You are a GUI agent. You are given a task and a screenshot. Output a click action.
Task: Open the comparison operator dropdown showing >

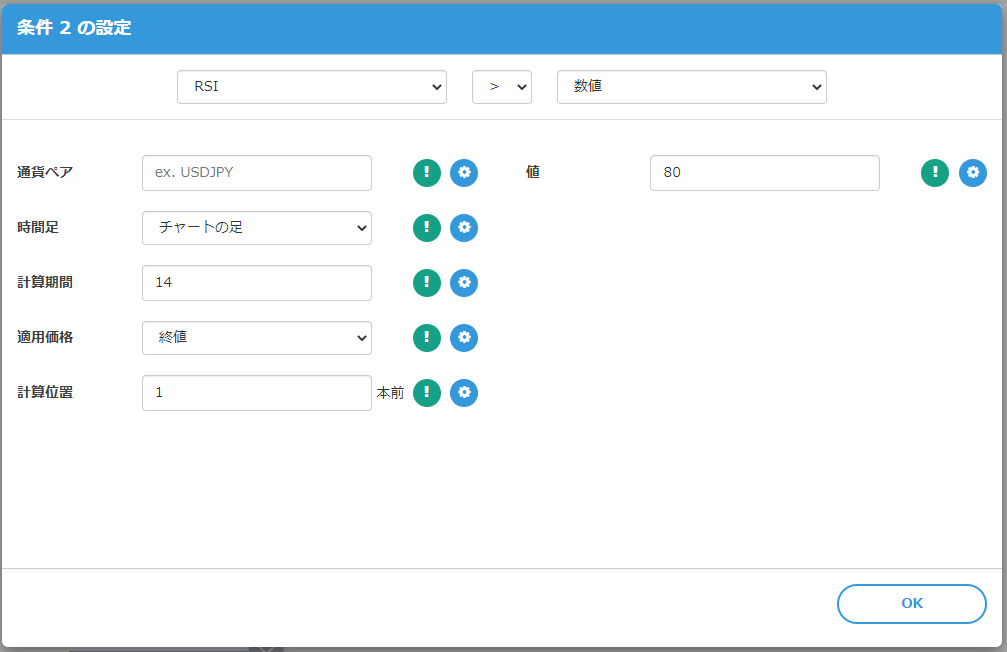(501, 87)
